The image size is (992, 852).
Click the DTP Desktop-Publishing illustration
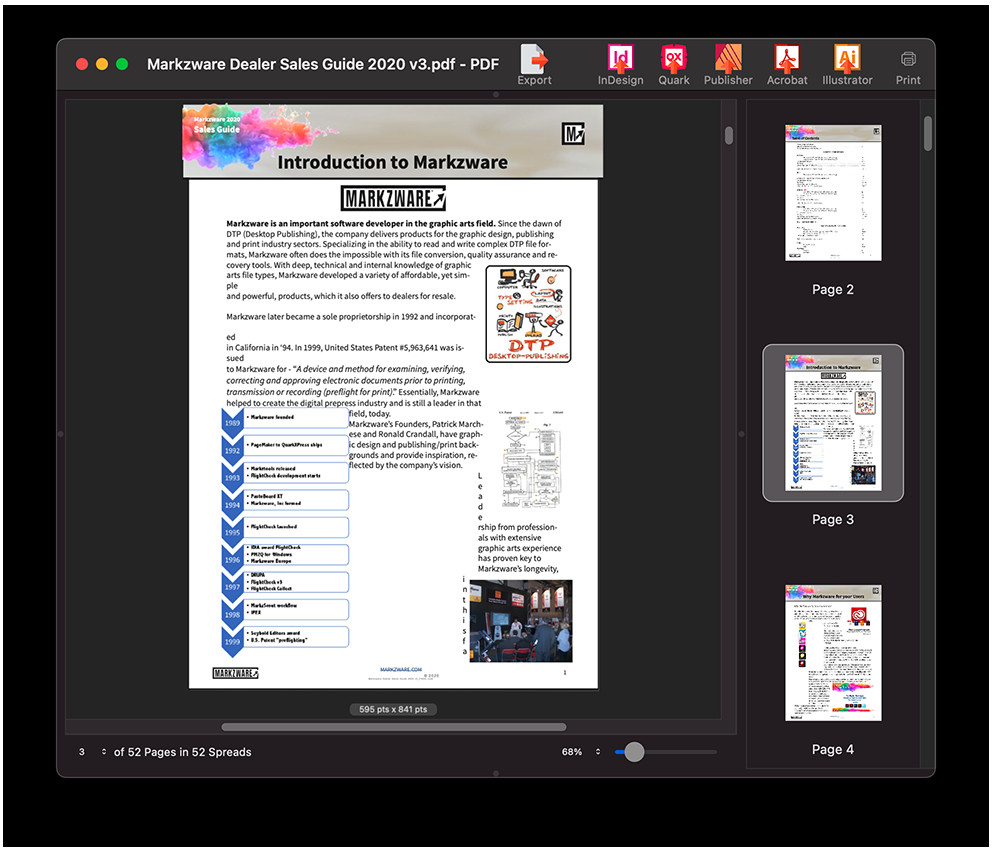tap(528, 314)
